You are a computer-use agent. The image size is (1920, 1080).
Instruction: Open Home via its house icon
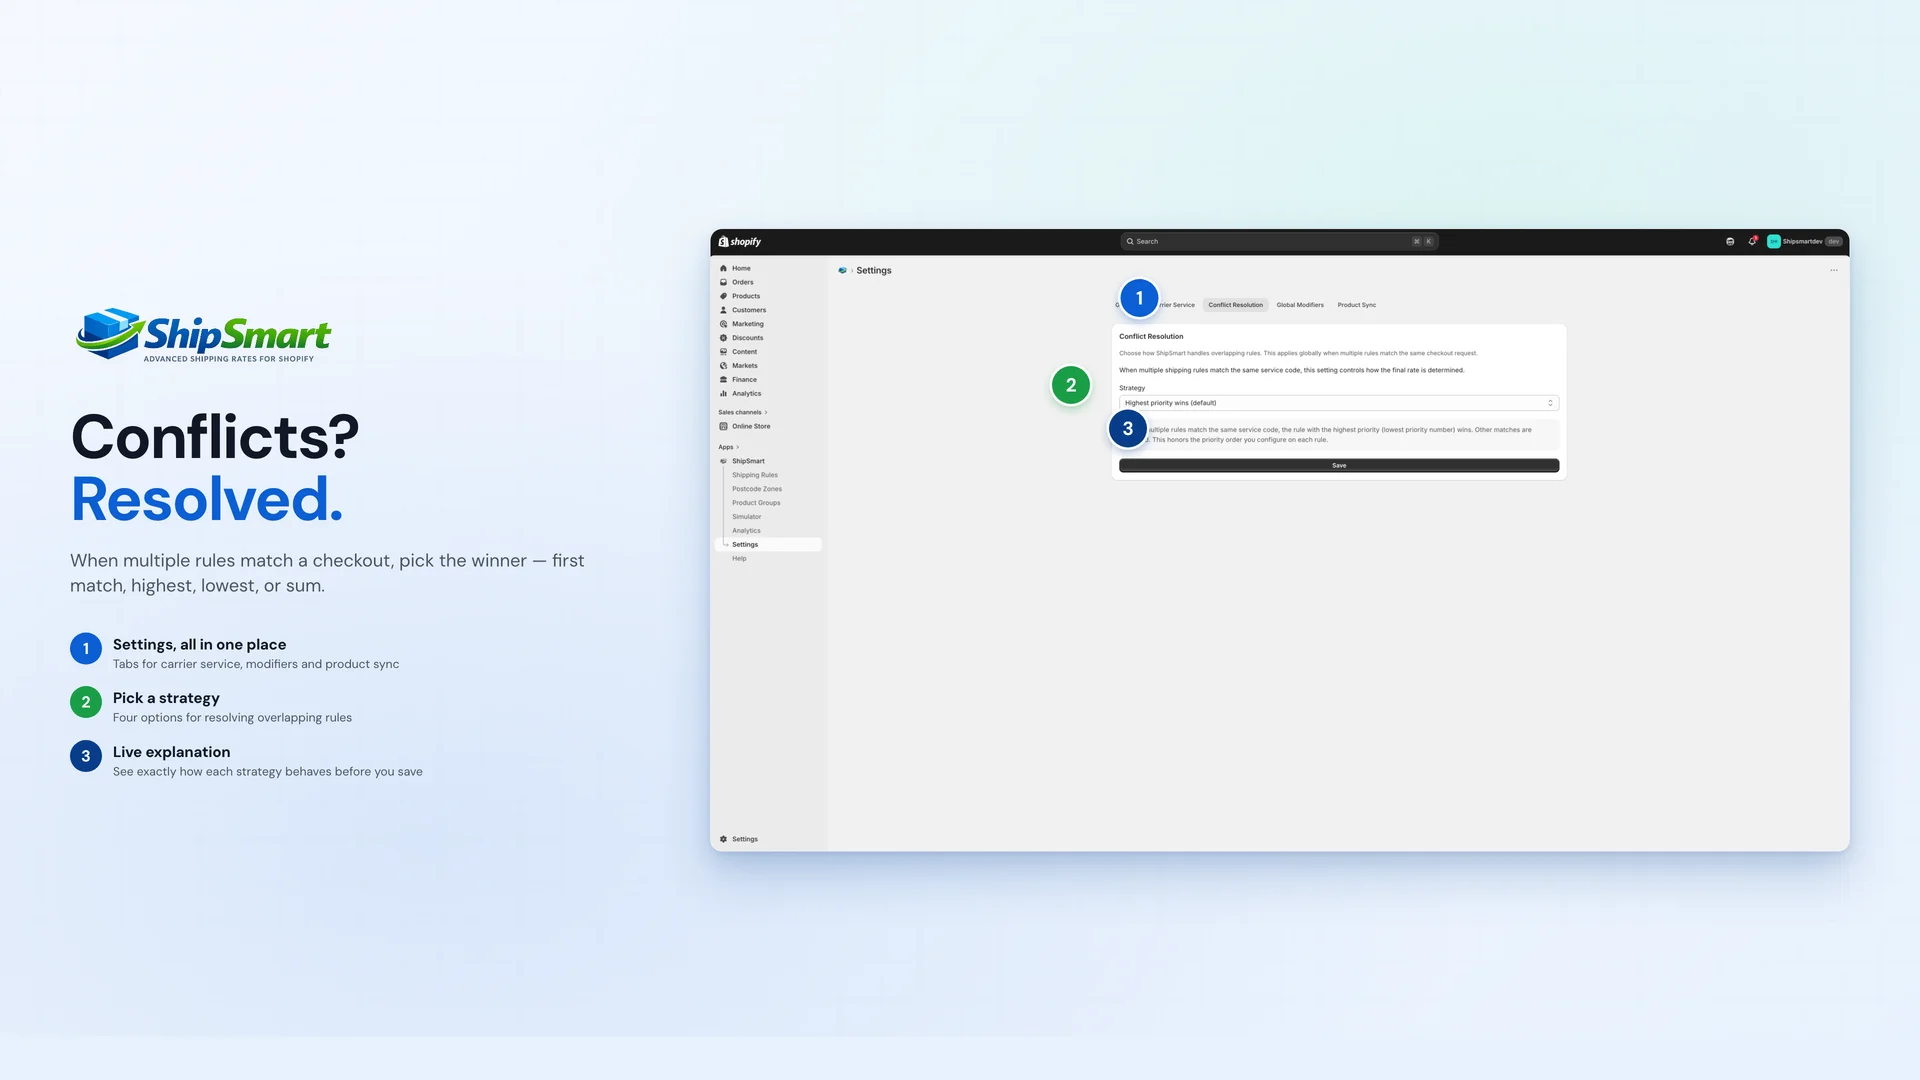723,268
